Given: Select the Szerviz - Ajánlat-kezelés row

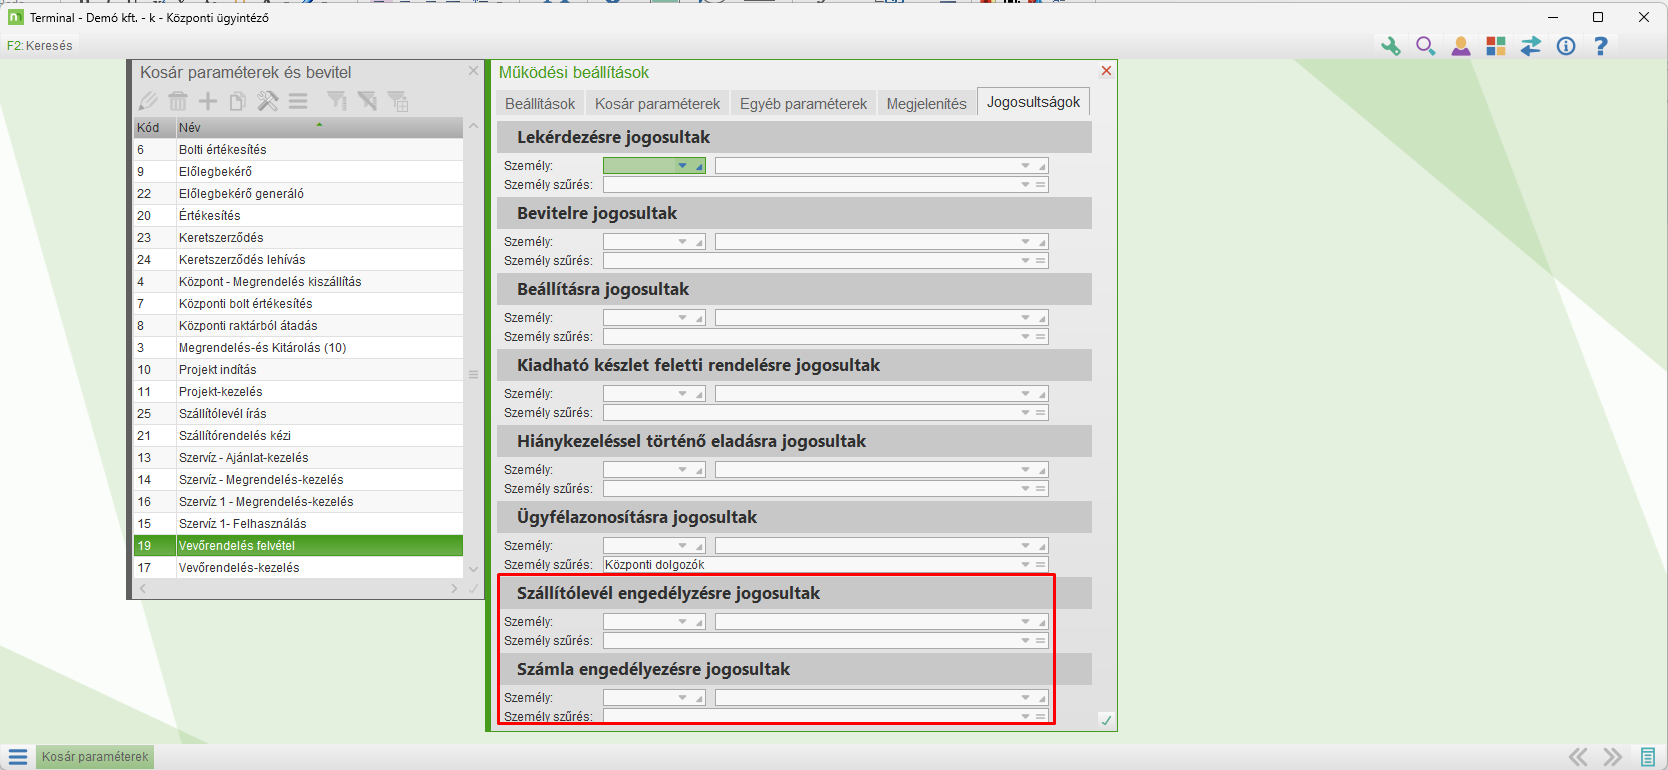Looking at the screenshot, I should tap(298, 458).
